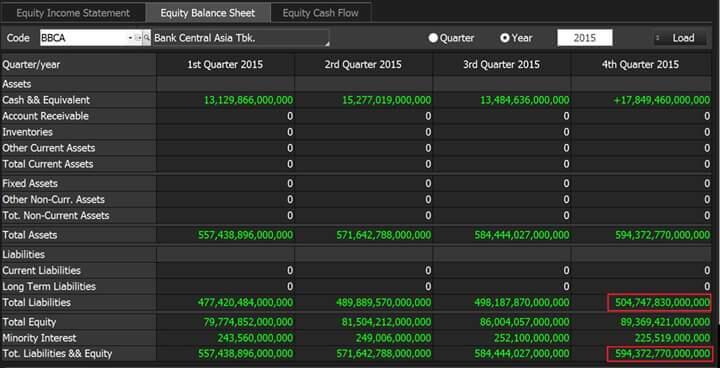
Task: Select the Other Non-Curr. Assets row label
Action: (x=53, y=200)
